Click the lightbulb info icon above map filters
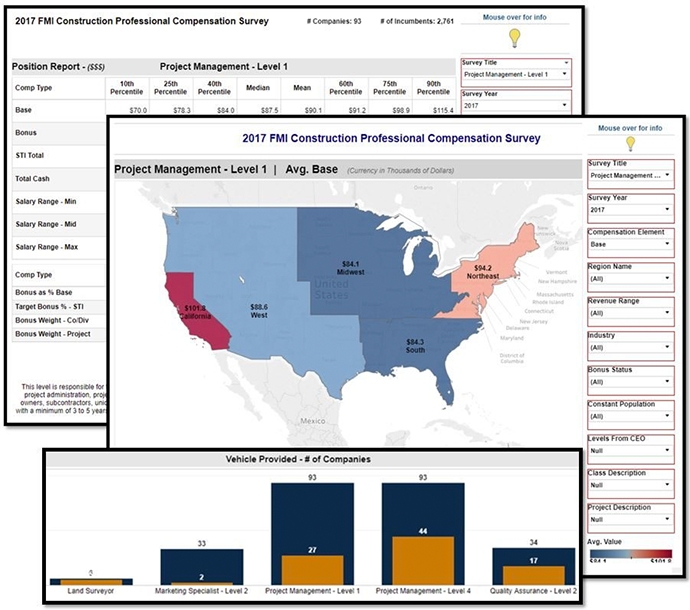The width and height of the screenshot is (690, 610). 631,144
